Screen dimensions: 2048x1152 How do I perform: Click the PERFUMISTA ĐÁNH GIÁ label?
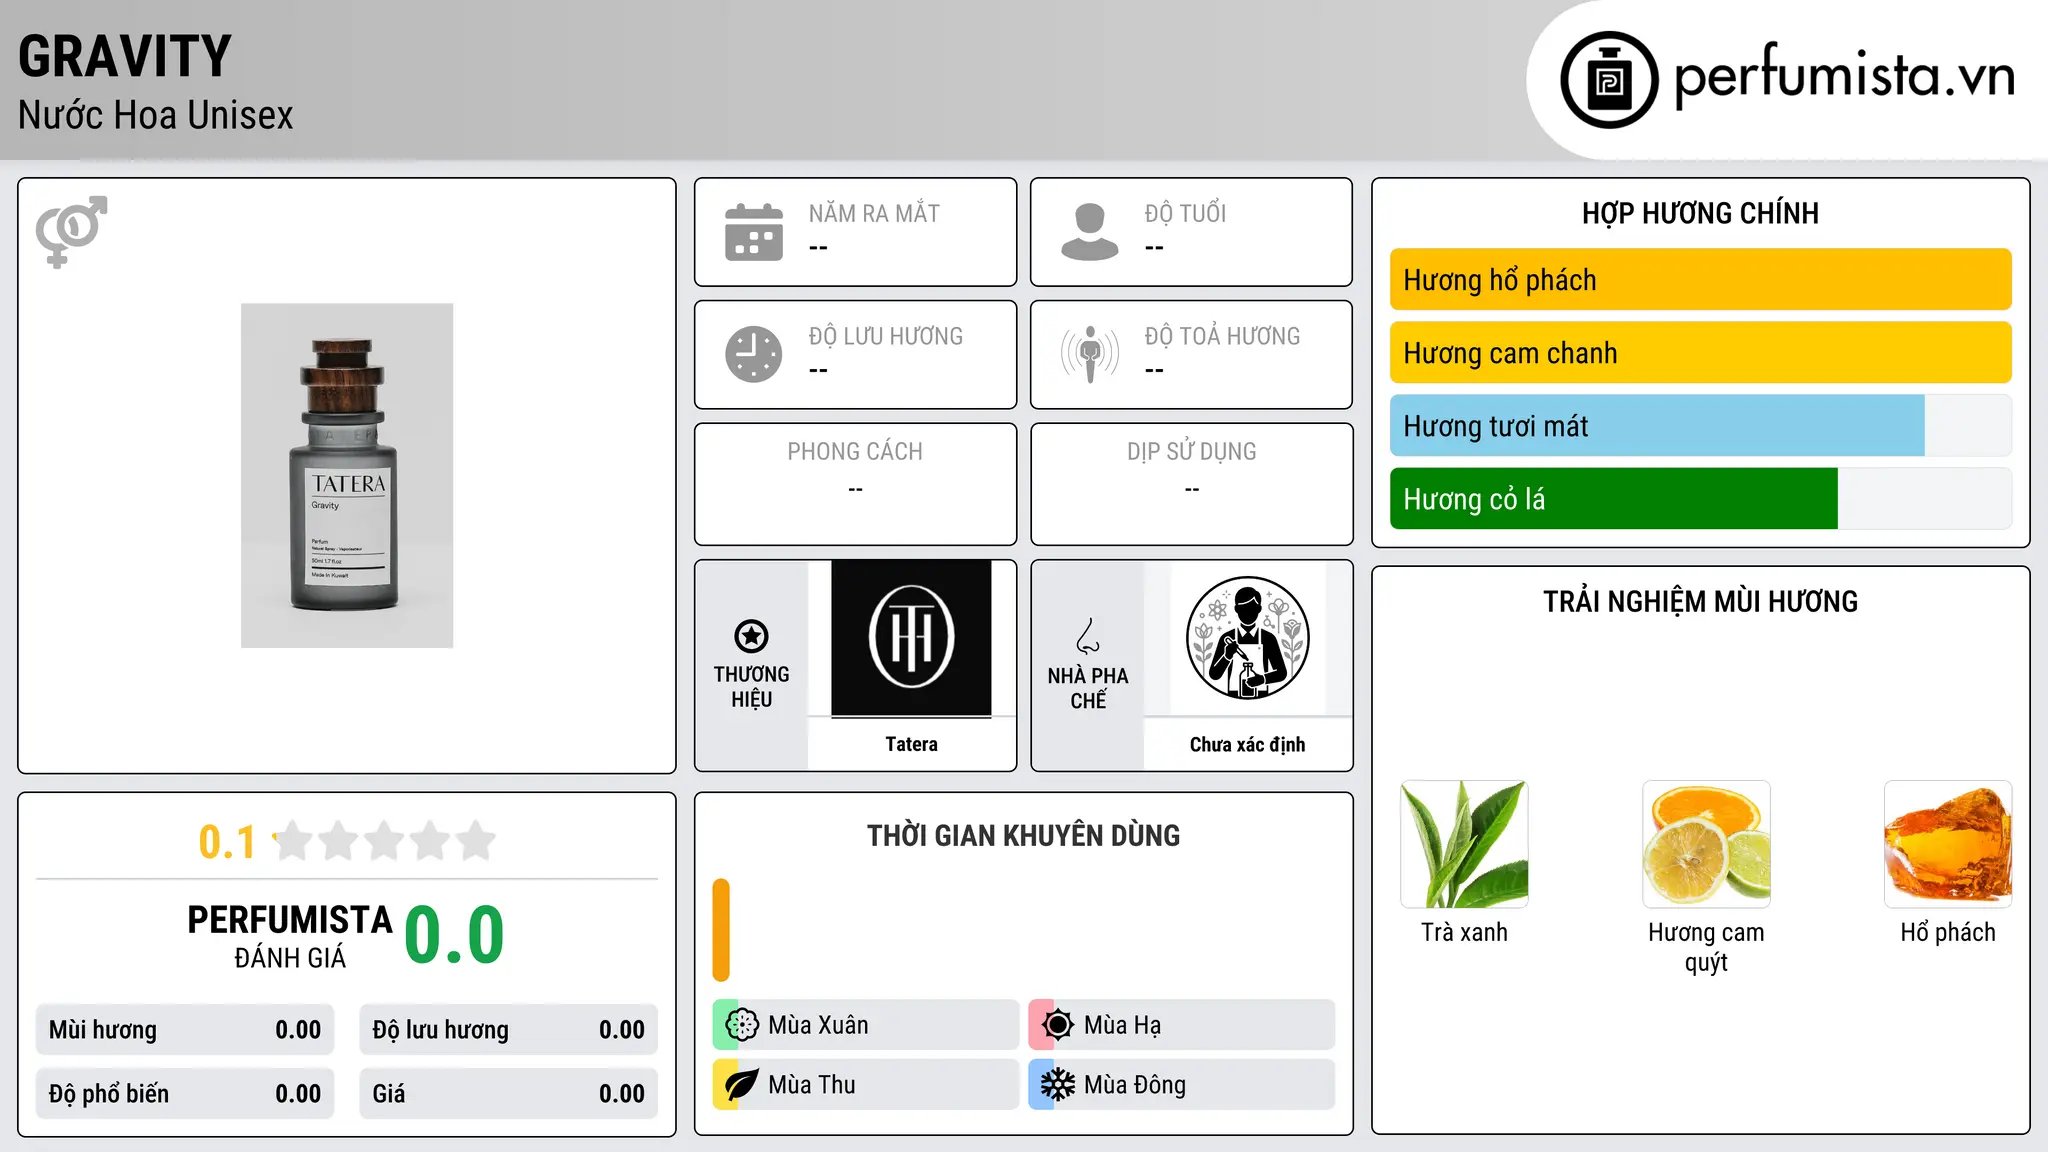(290, 936)
